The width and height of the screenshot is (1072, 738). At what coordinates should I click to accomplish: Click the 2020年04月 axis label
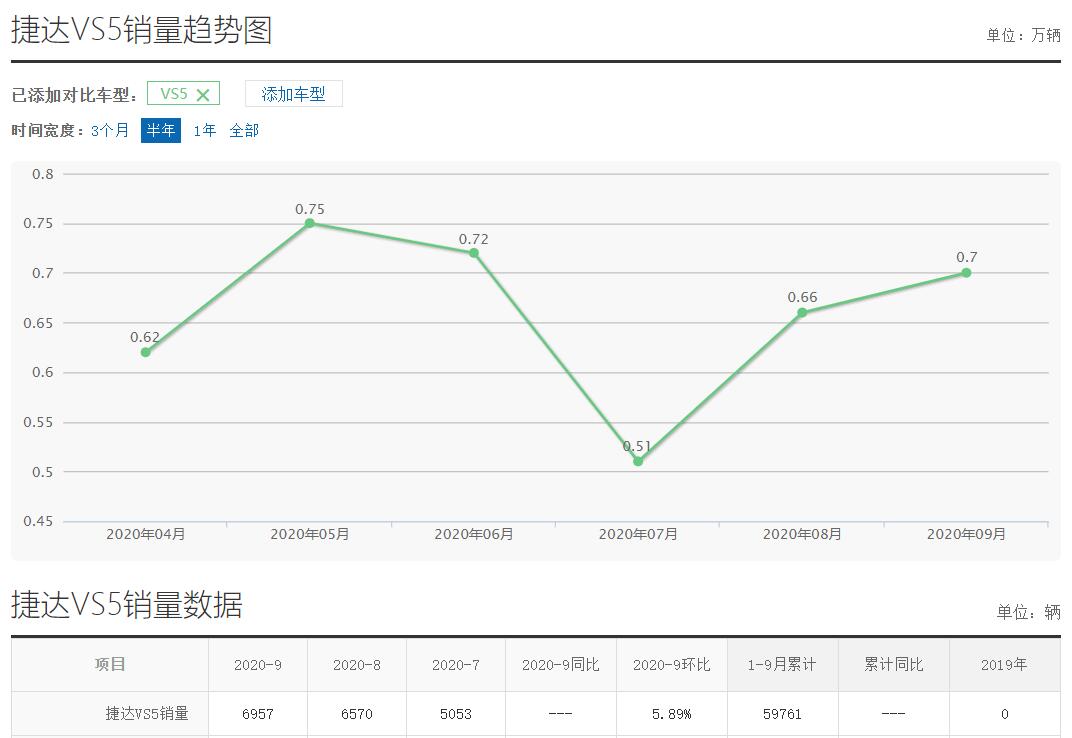point(146,534)
